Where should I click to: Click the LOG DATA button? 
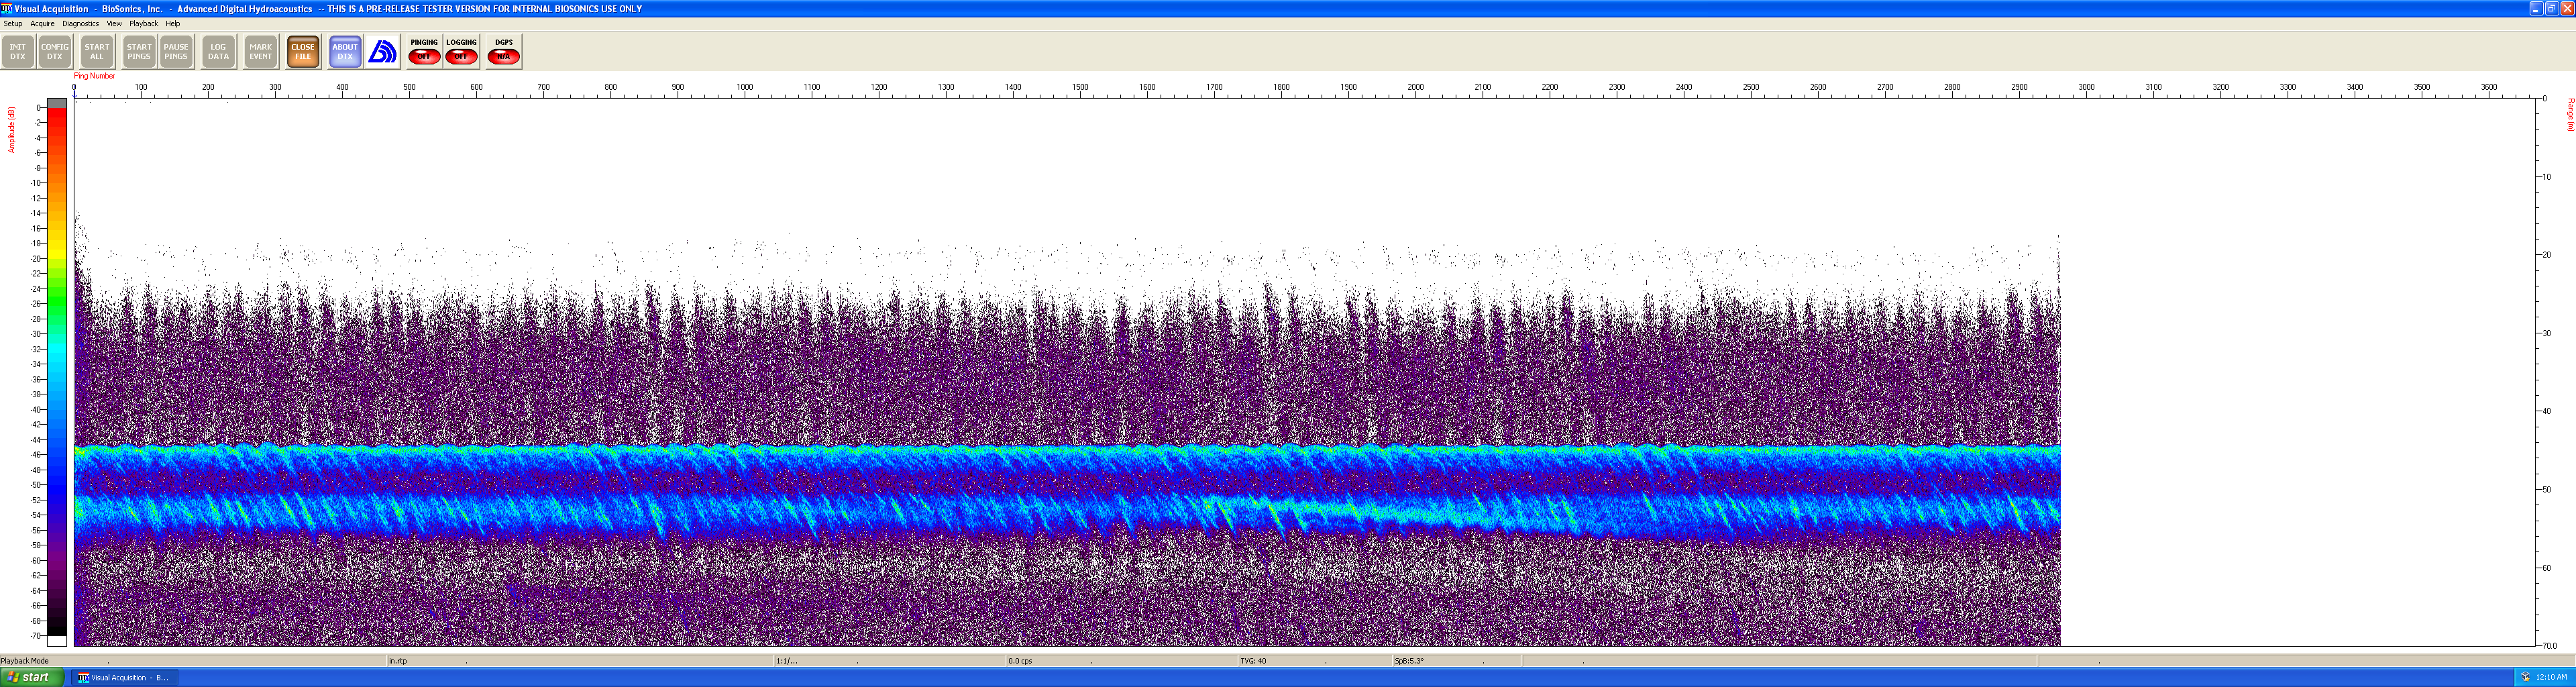[x=218, y=51]
